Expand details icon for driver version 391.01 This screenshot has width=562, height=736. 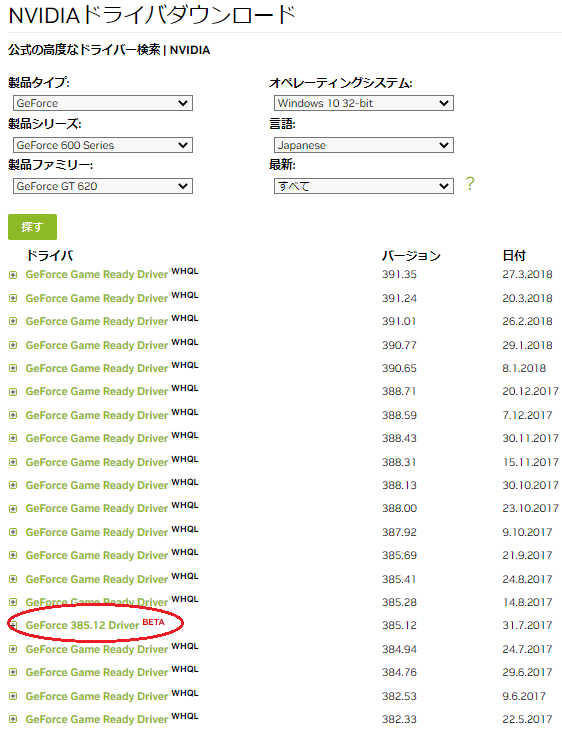coord(13,322)
